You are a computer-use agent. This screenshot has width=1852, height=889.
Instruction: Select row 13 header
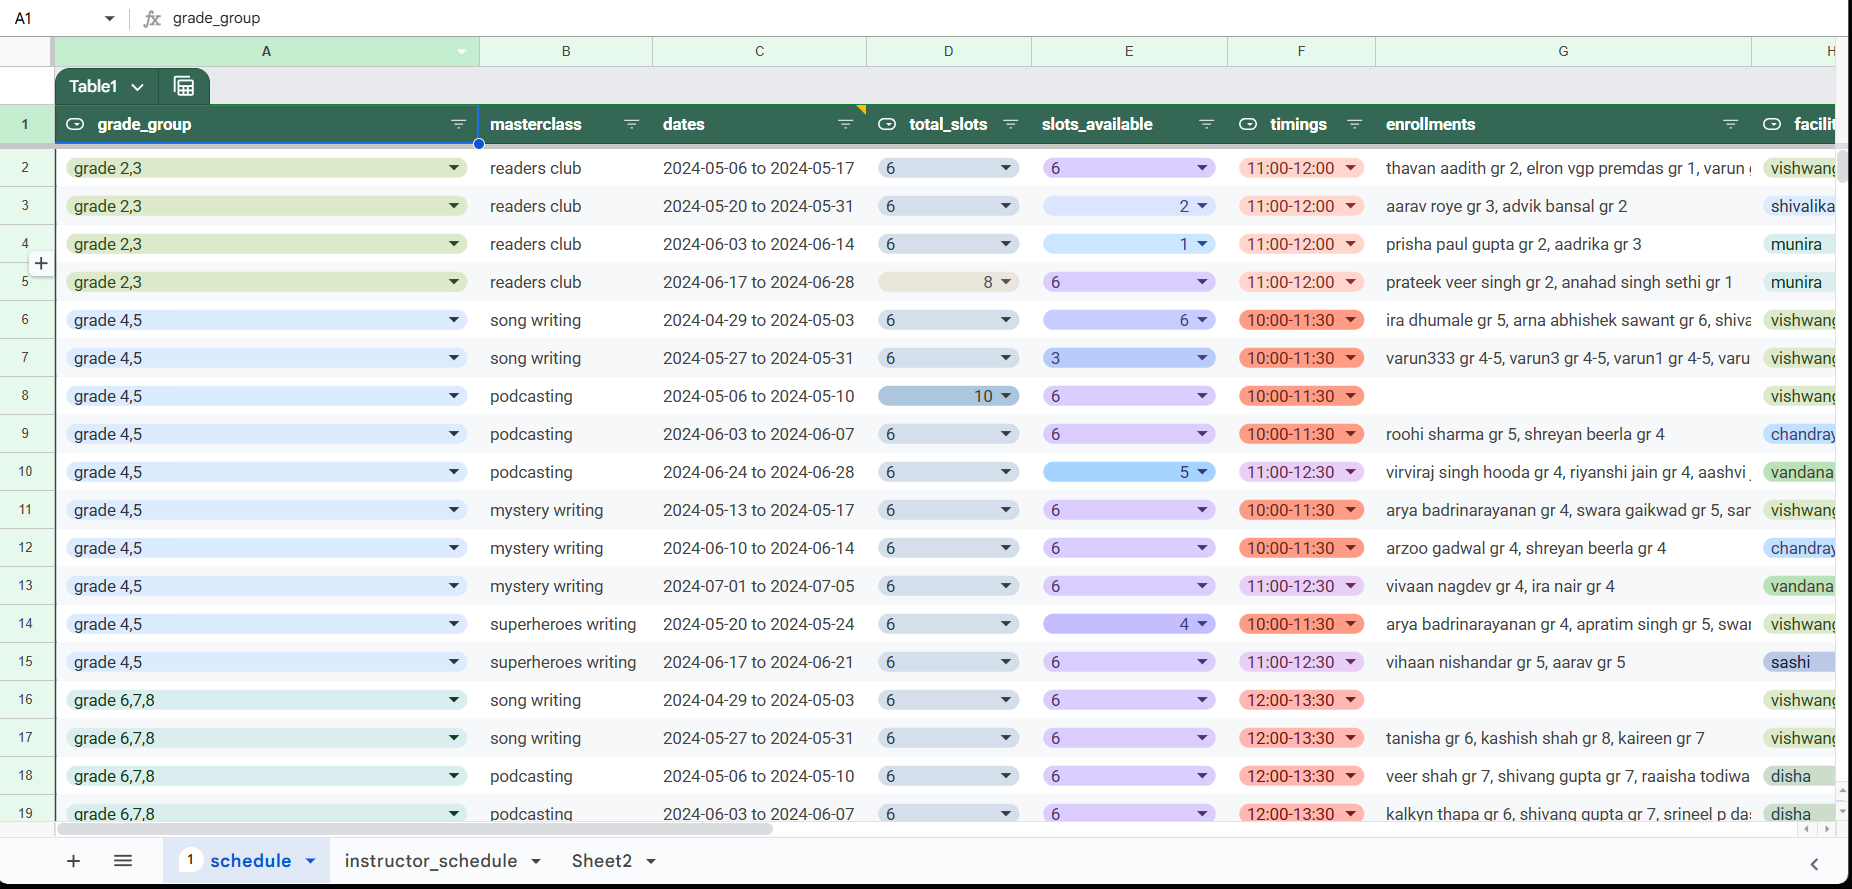[x=26, y=586]
